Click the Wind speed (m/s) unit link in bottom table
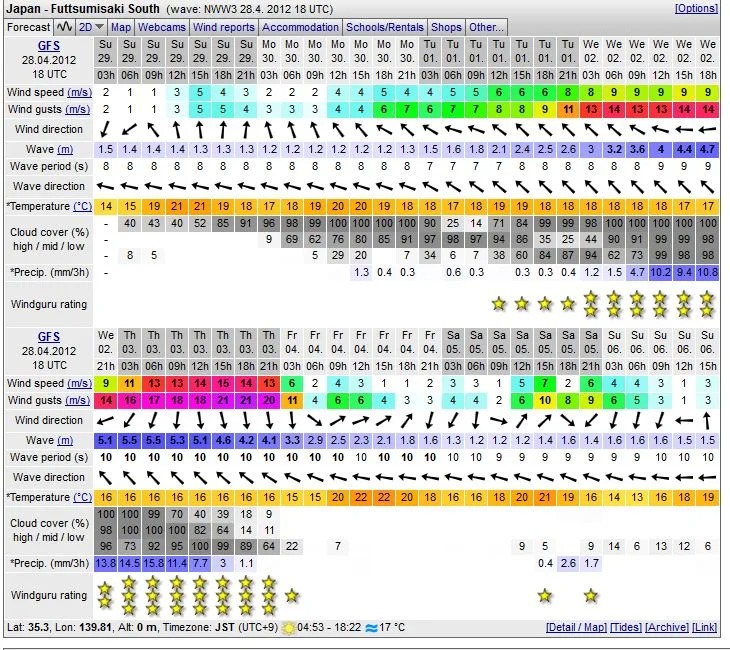 [80, 383]
